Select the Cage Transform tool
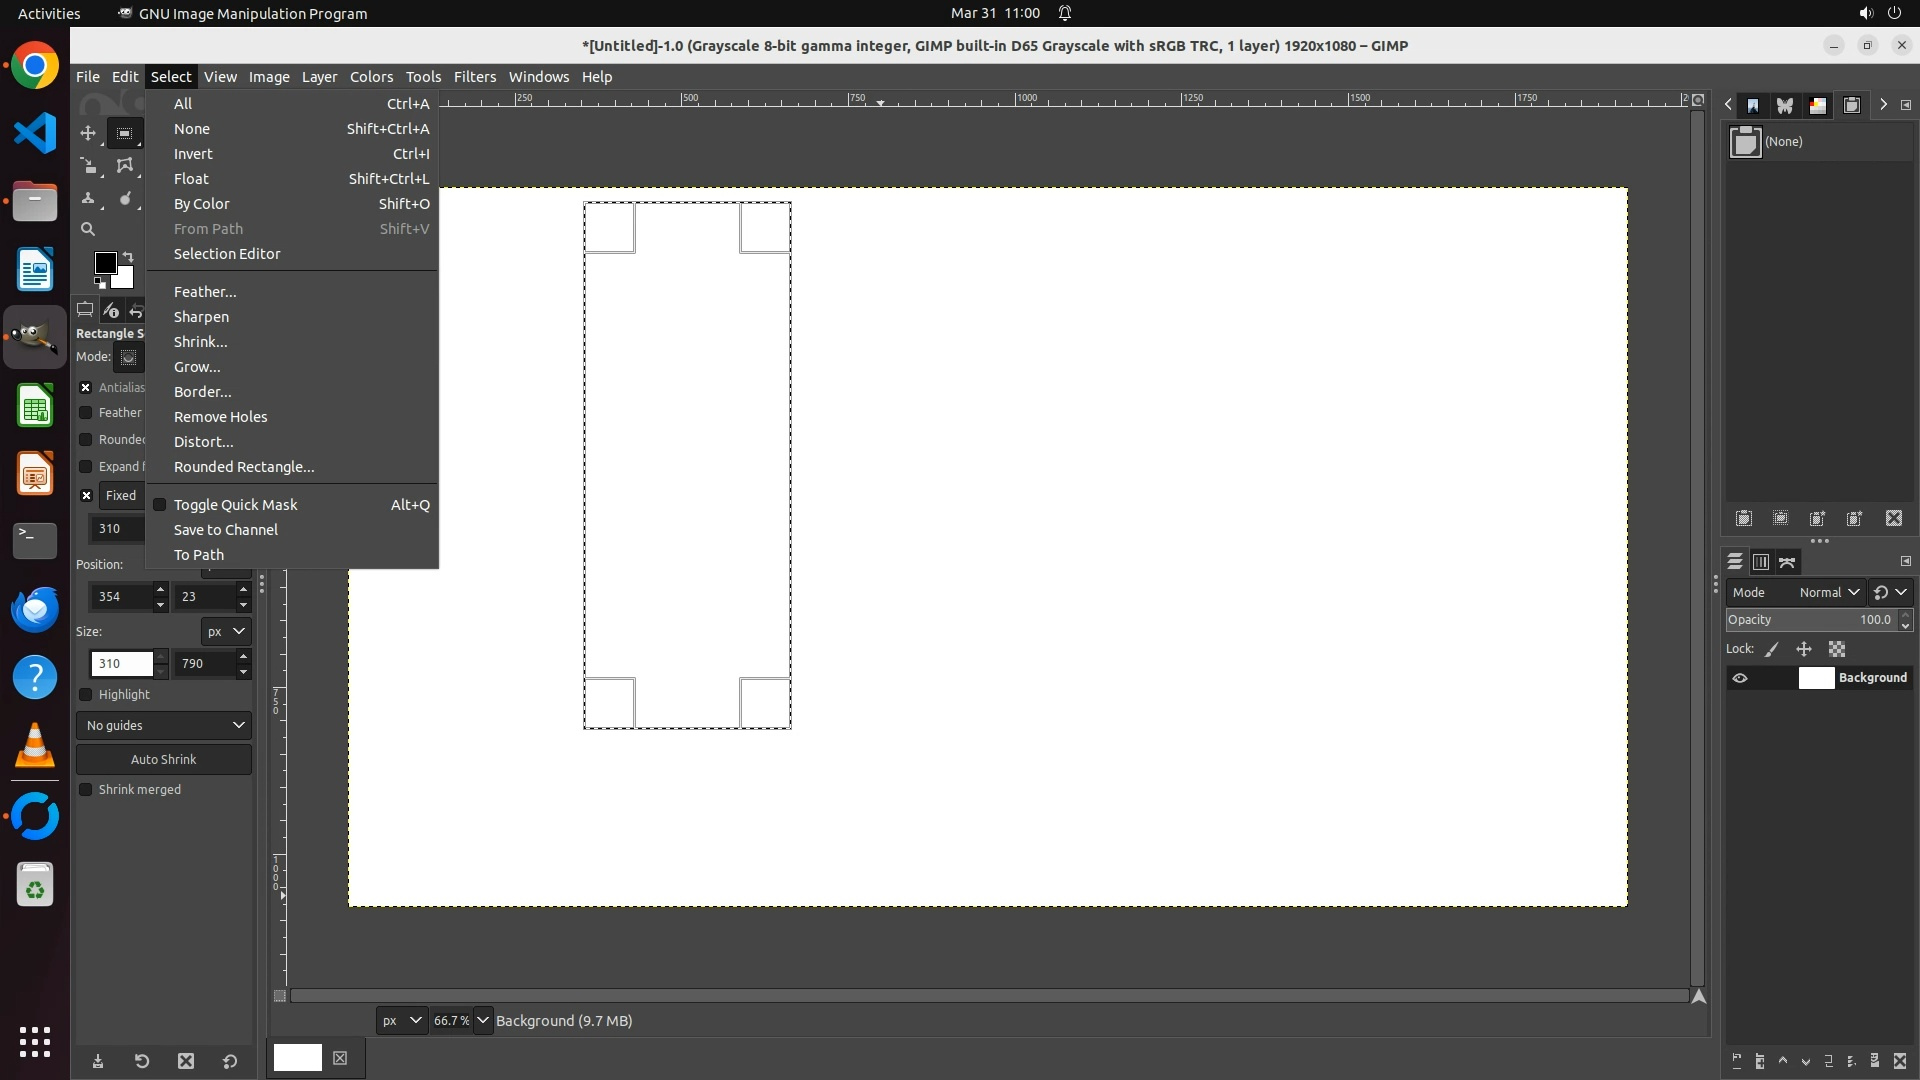This screenshot has height=1080, width=1920. [x=124, y=165]
